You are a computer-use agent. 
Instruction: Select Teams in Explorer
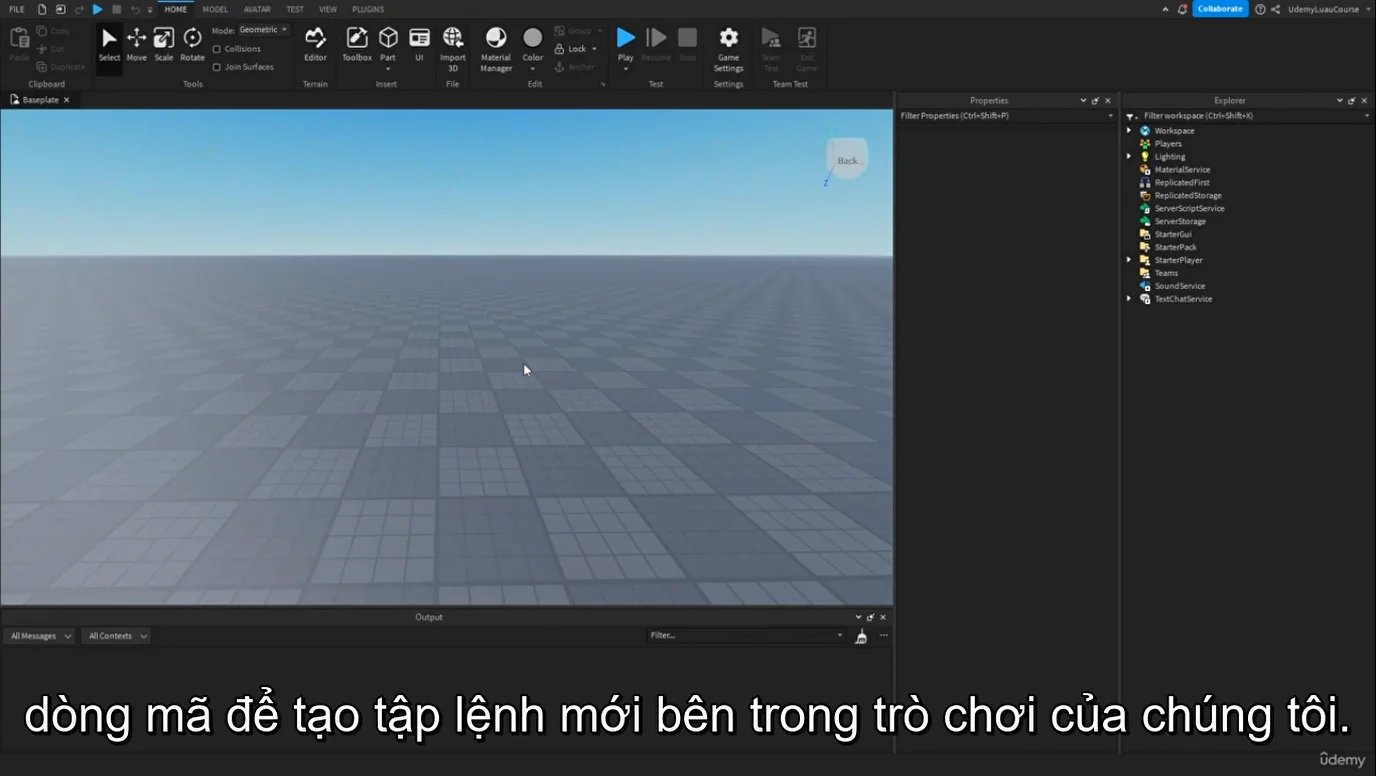point(1166,273)
